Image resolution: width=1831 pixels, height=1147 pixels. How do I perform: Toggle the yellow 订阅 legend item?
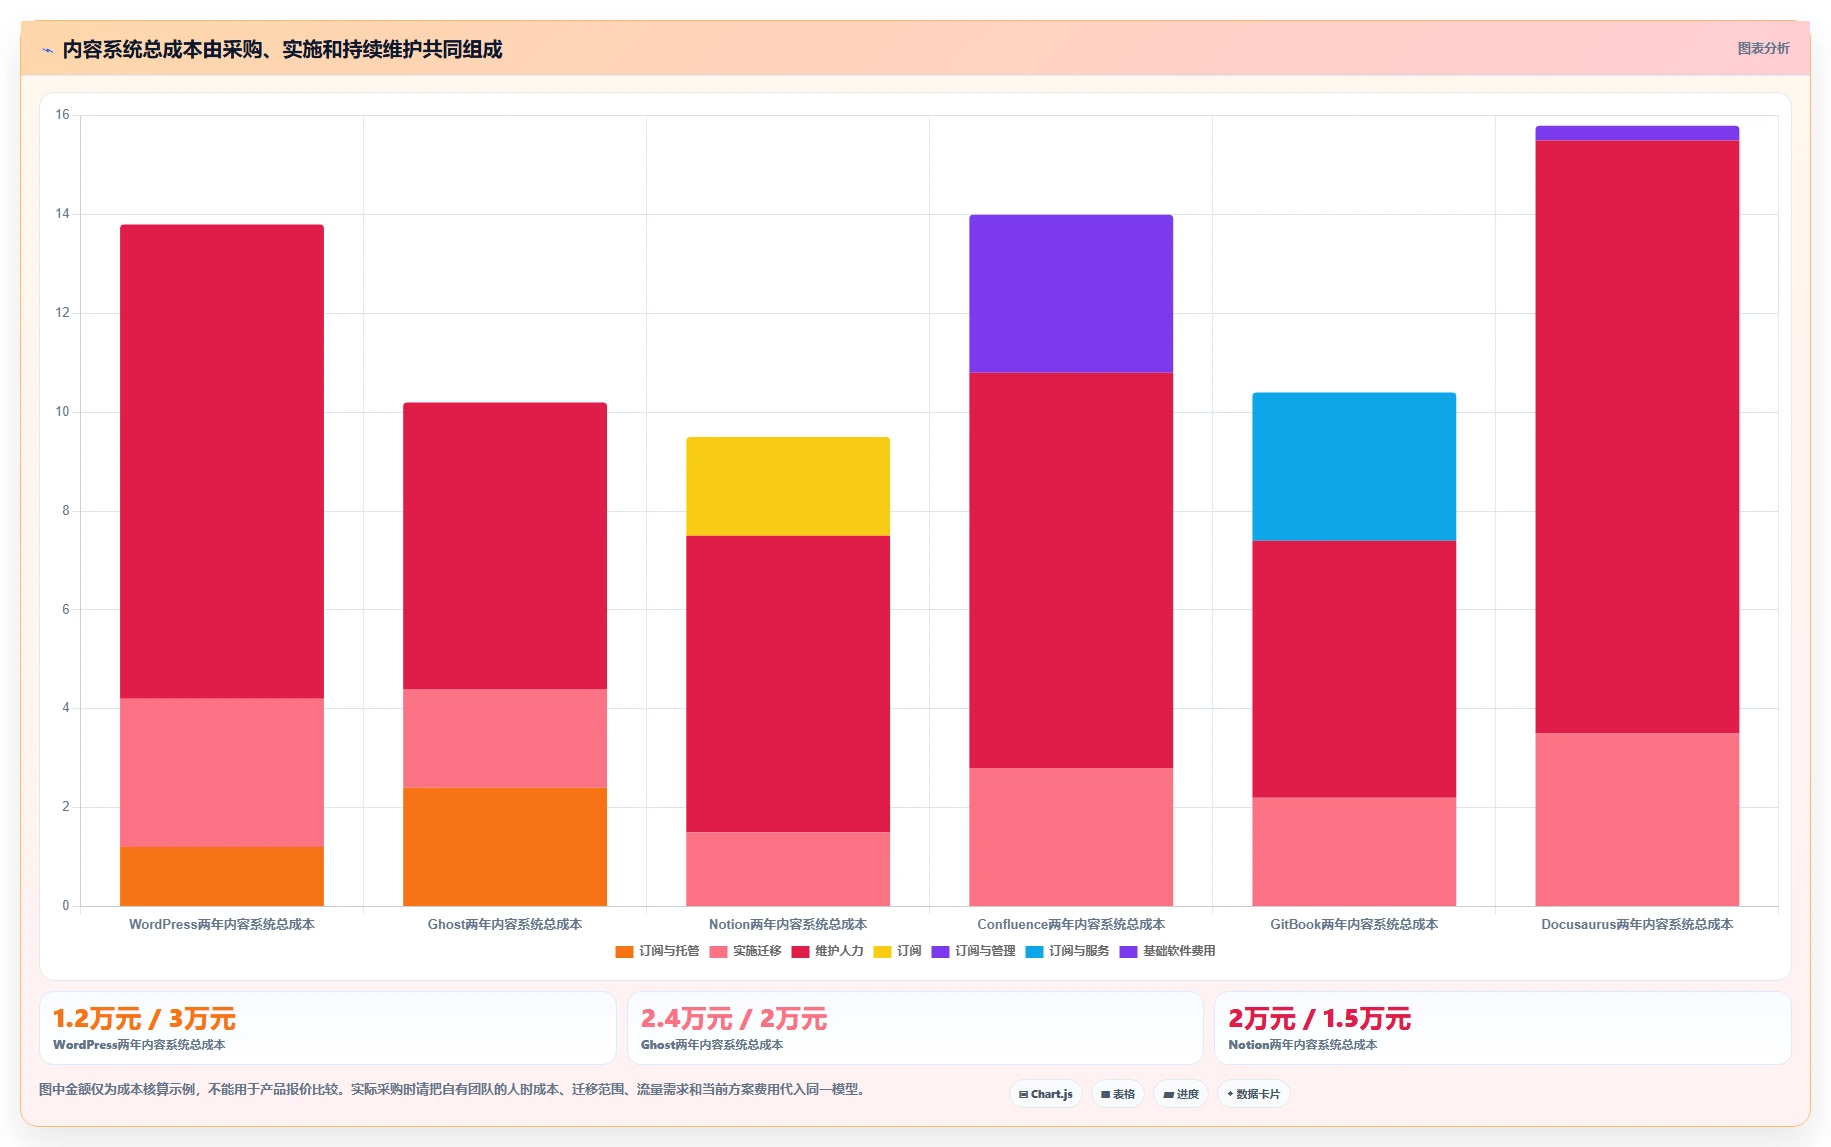tap(897, 951)
